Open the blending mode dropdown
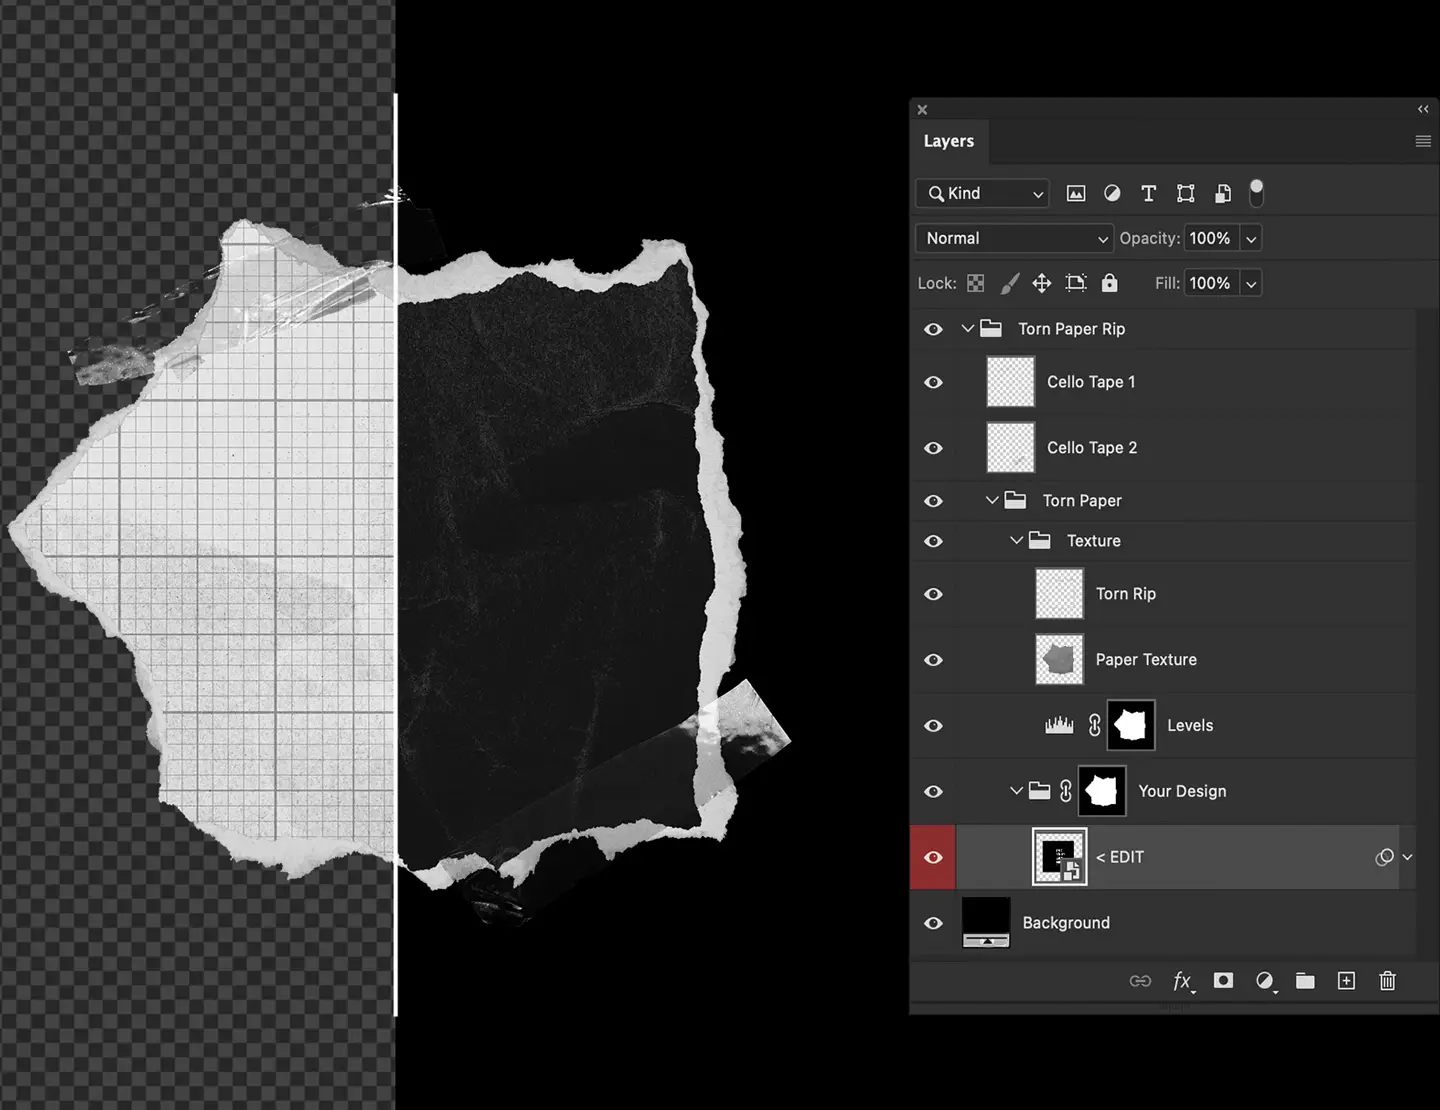Viewport: 1440px width, 1110px height. pos(1013,238)
